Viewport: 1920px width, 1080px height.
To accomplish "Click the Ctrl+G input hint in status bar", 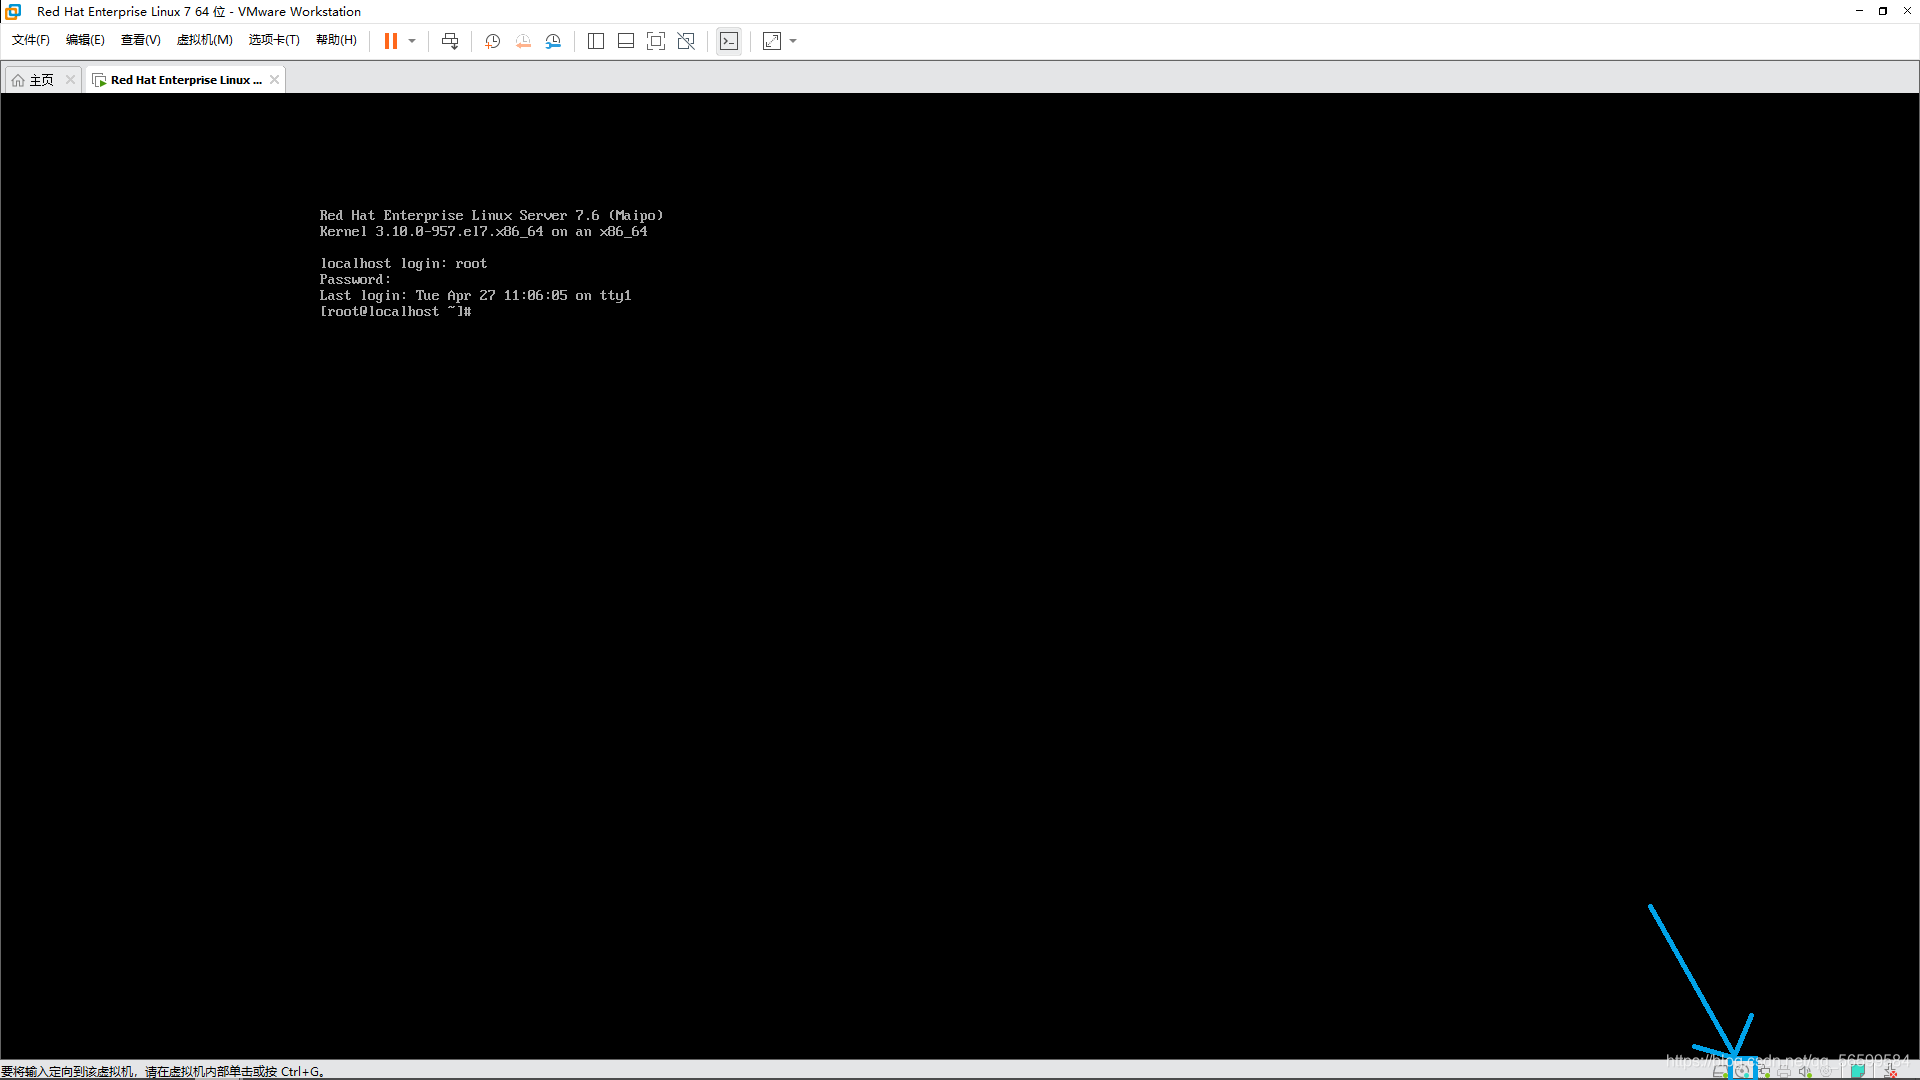I will coord(163,1071).
